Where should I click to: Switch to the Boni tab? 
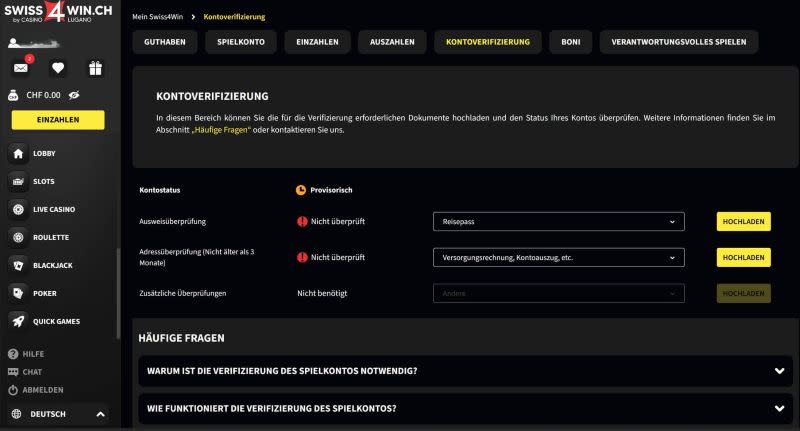[x=570, y=42]
